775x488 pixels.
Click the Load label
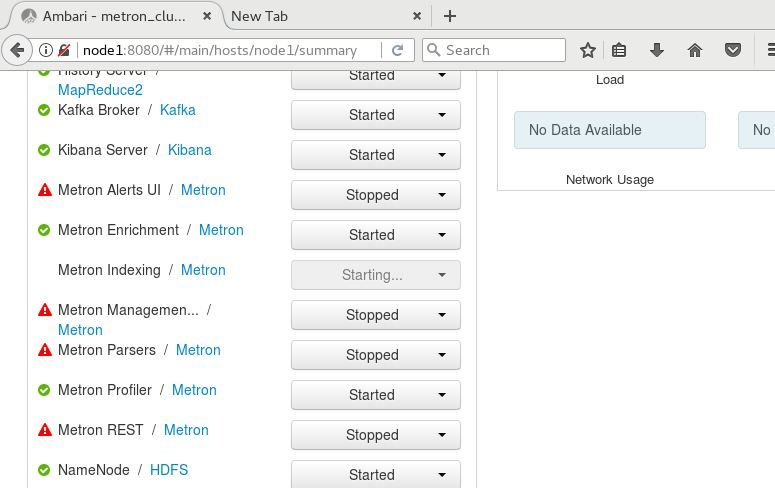pyautogui.click(x=610, y=80)
